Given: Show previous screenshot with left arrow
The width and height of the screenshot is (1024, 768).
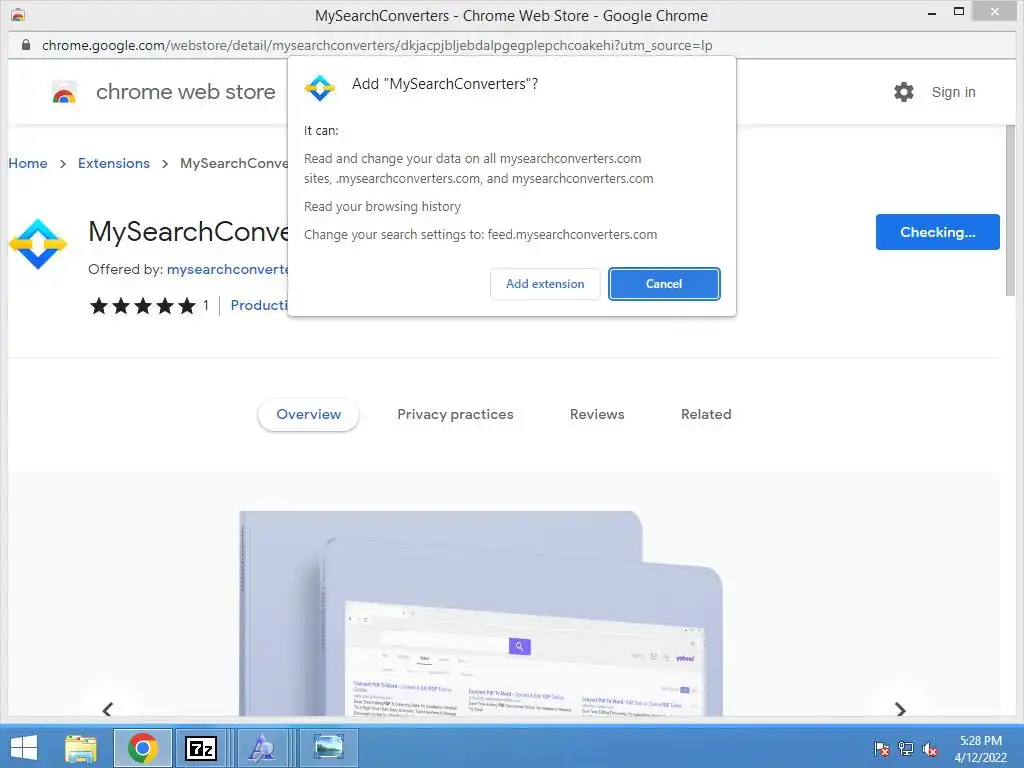Looking at the screenshot, I should pos(108,709).
